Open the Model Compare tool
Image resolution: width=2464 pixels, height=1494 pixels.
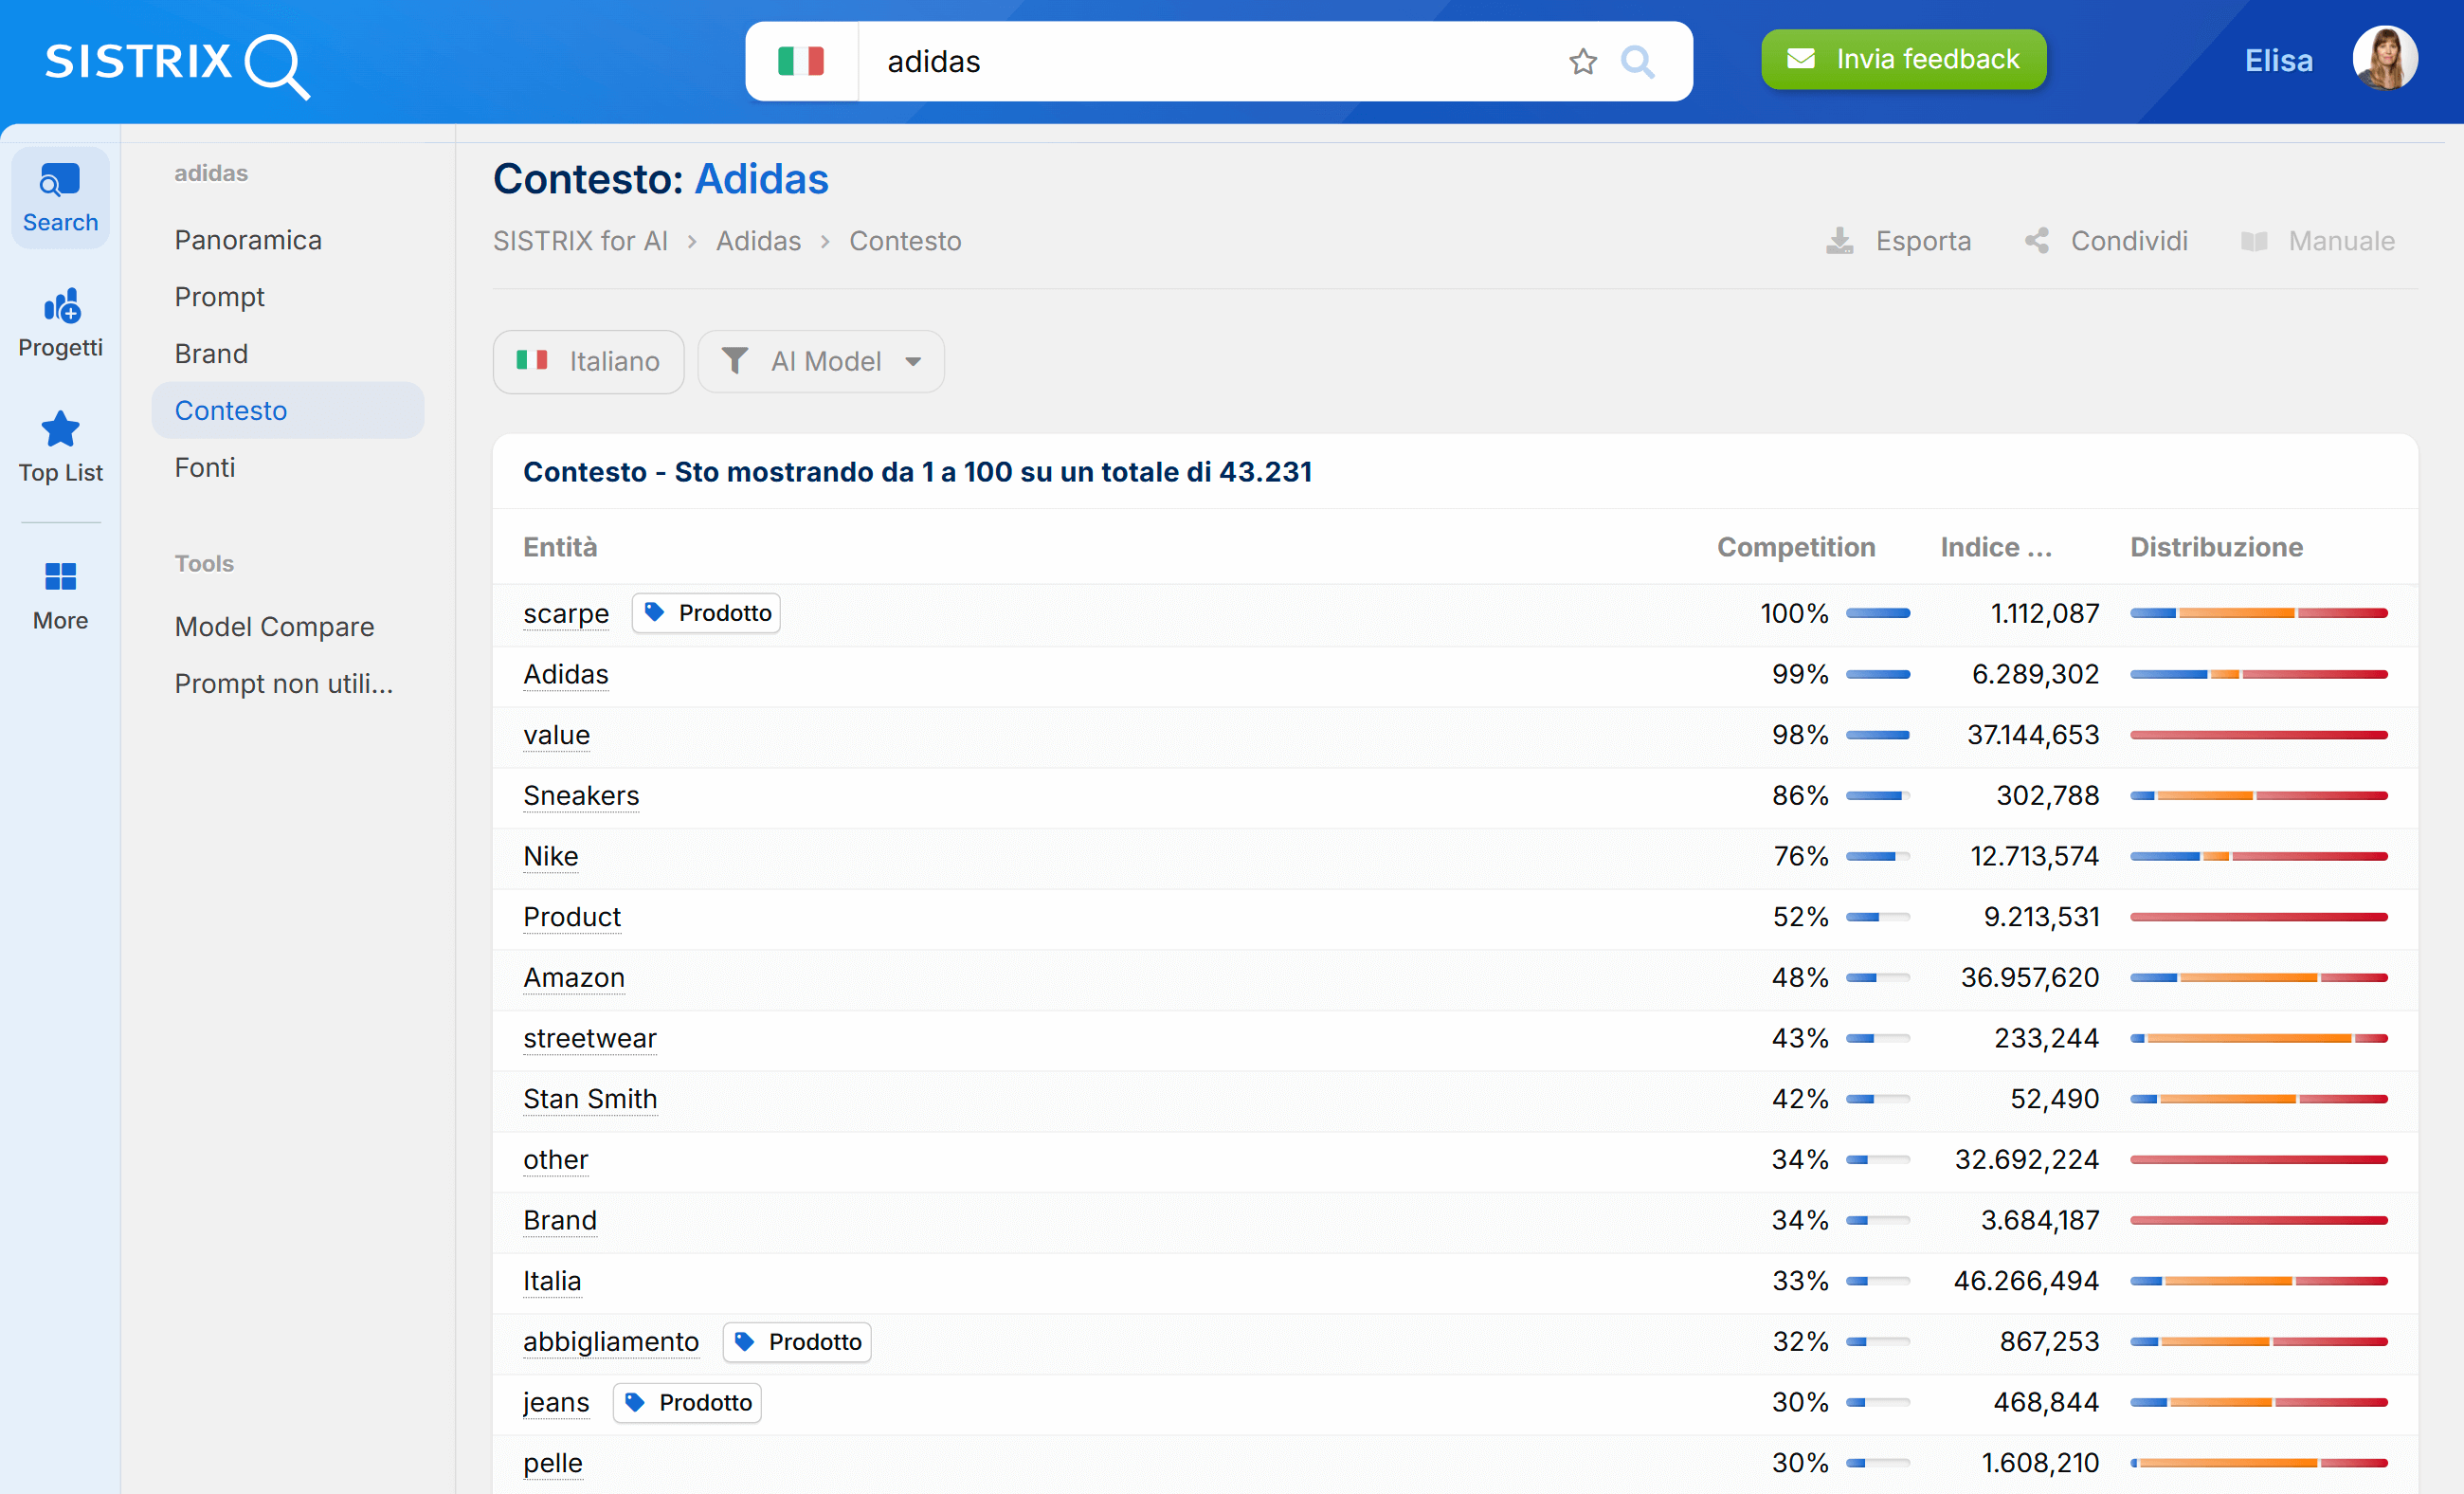pos(274,626)
